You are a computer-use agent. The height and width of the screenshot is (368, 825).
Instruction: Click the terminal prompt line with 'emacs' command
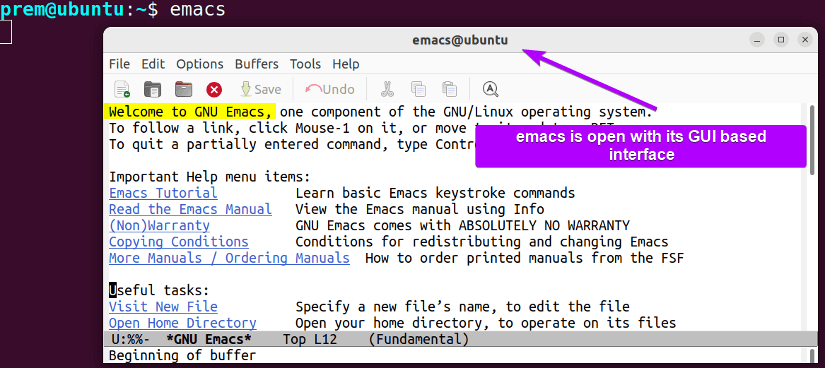[113, 9]
